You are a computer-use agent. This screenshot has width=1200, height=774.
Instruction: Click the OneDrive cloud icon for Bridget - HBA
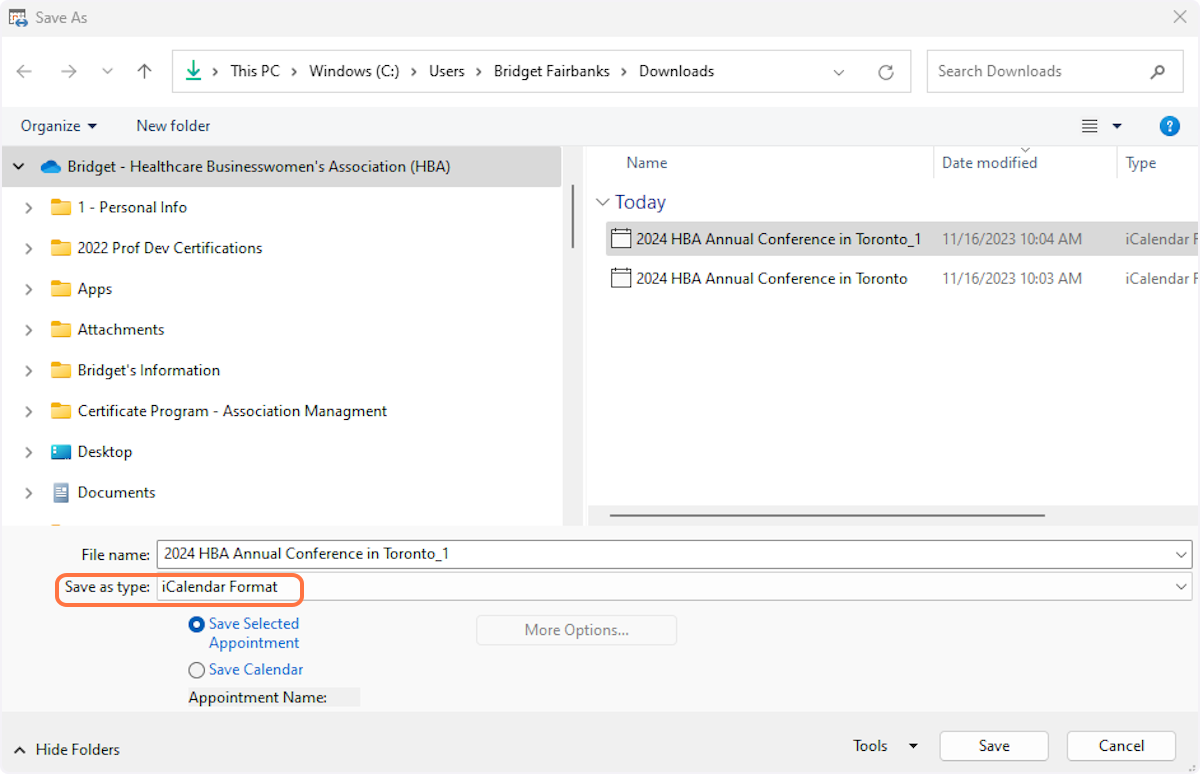click(x=51, y=167)
